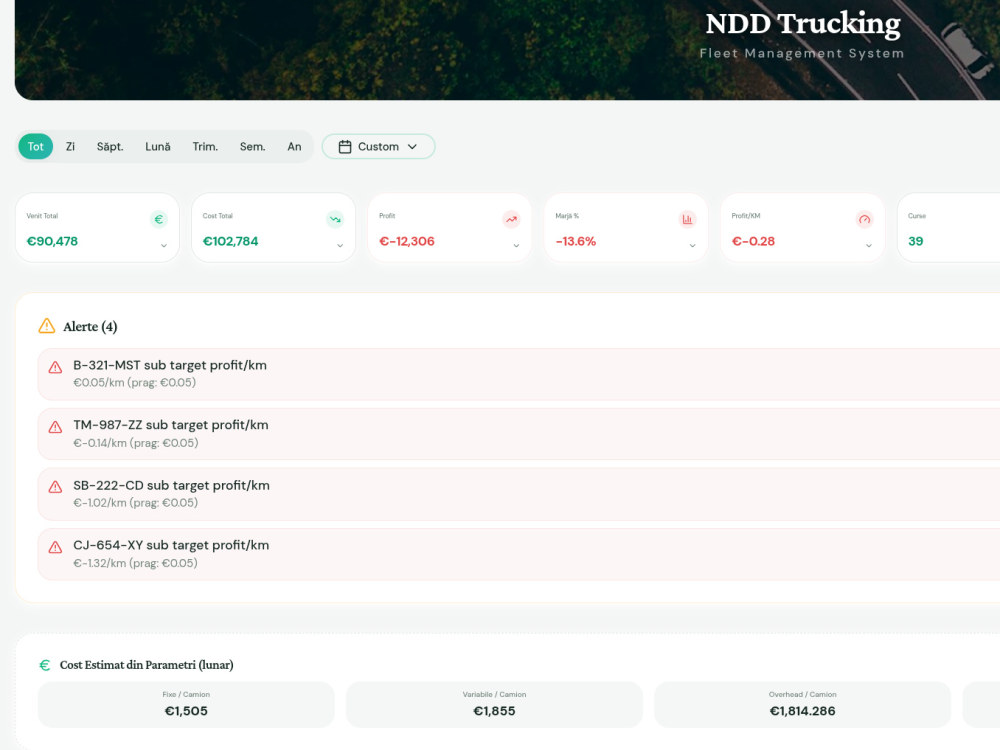Select the Lună period tab
Screen dimensions: 1000x750
pyautogui.click(x=158, y=147)
